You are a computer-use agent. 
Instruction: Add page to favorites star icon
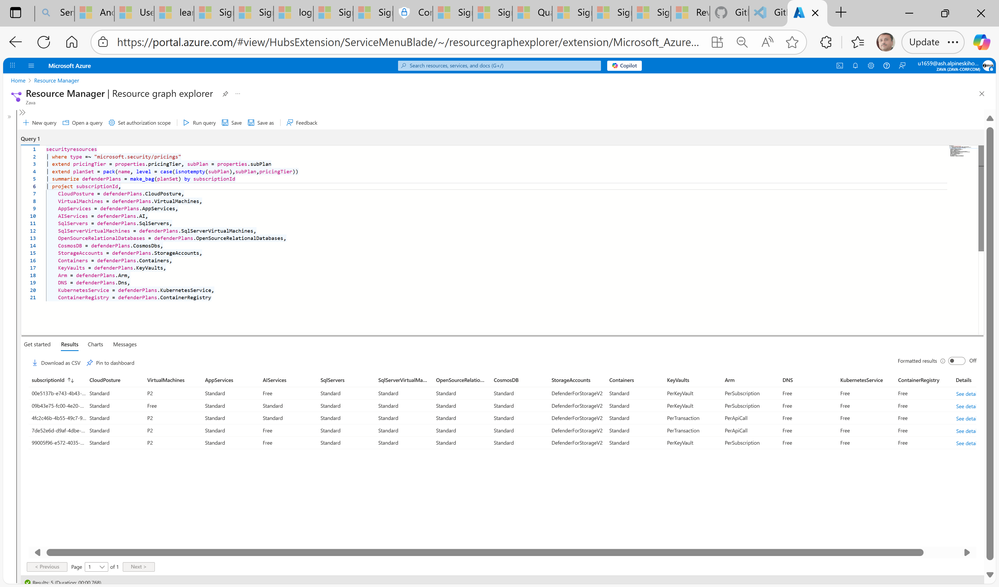792,42
